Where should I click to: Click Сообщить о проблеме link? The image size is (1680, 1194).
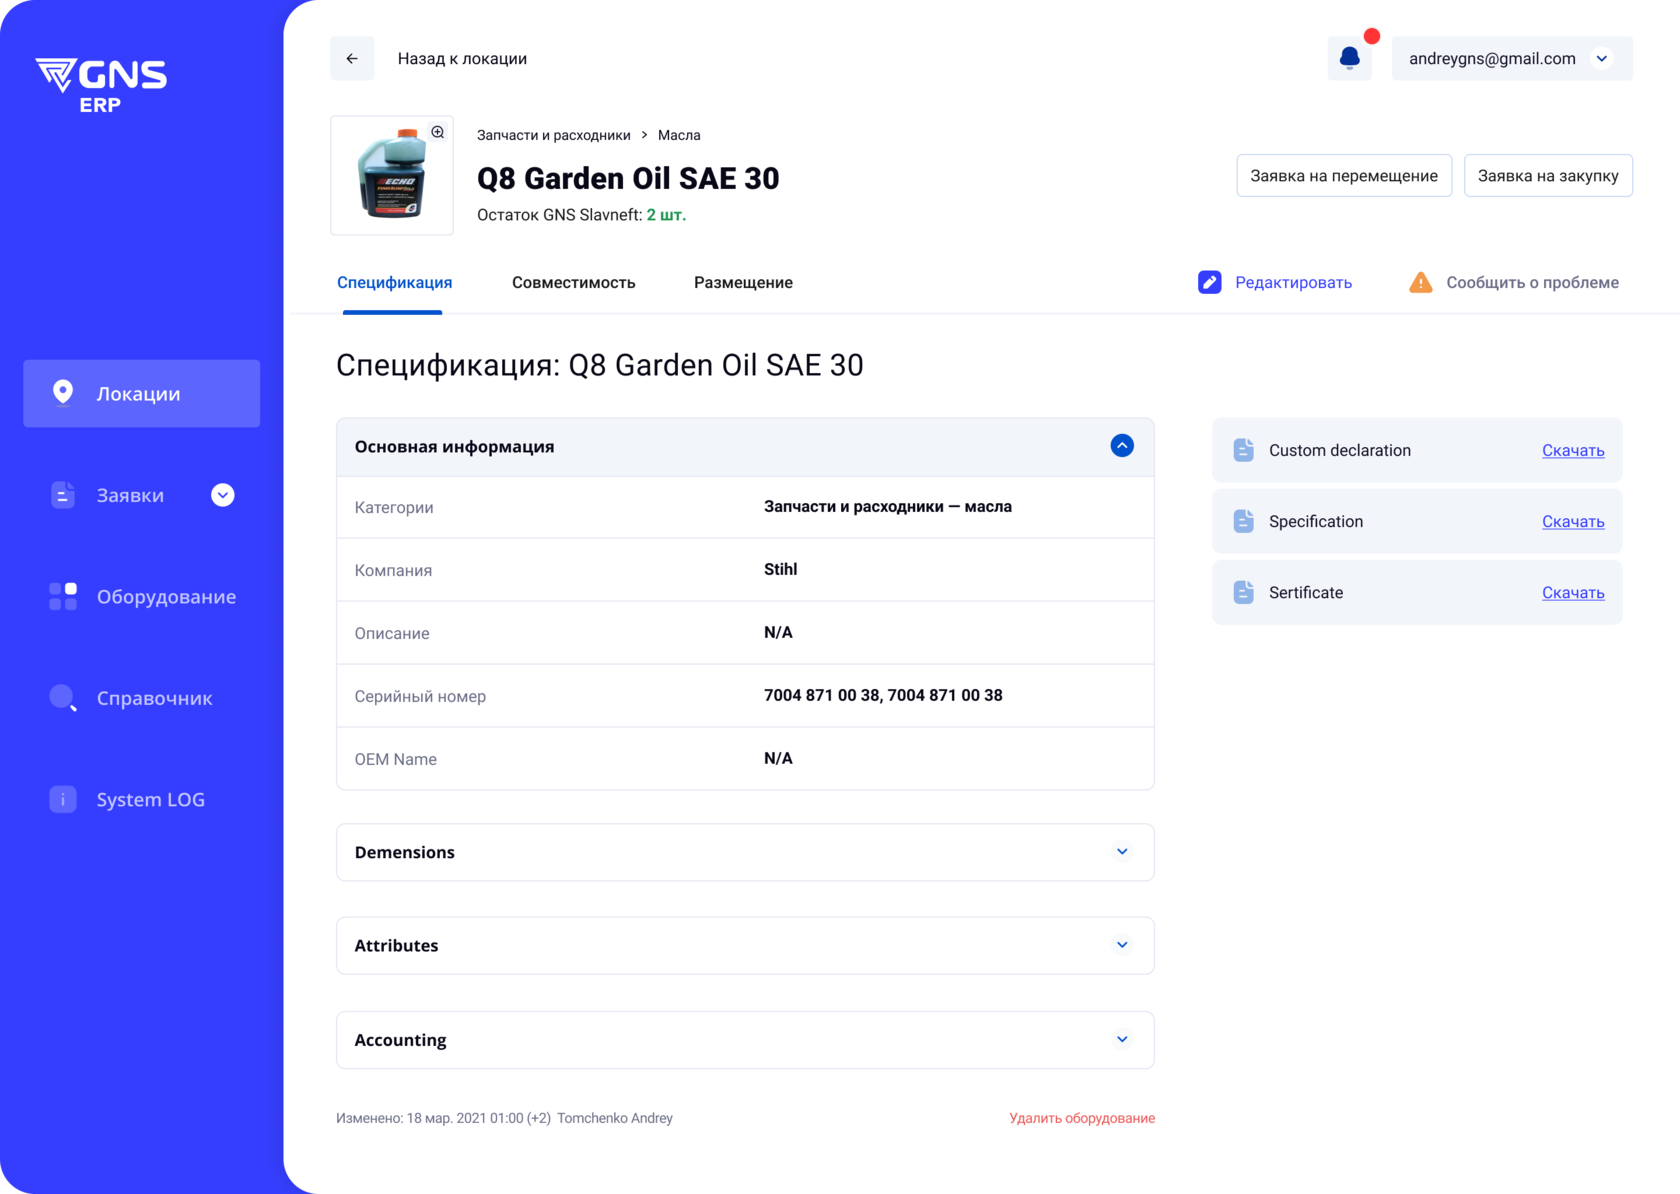point(1532,282)
